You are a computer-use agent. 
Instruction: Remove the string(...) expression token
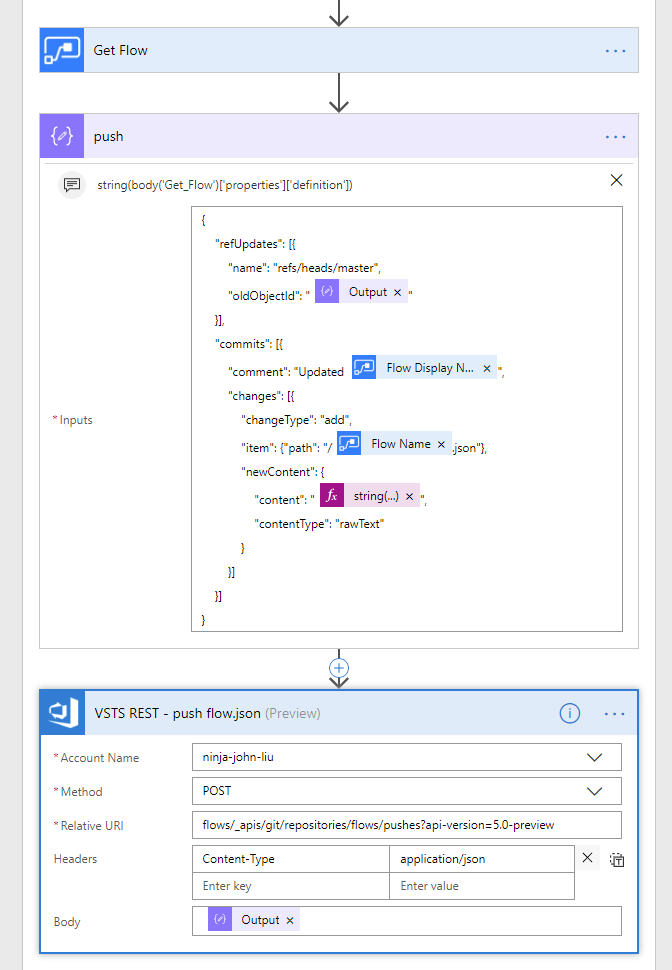[409, 496]
